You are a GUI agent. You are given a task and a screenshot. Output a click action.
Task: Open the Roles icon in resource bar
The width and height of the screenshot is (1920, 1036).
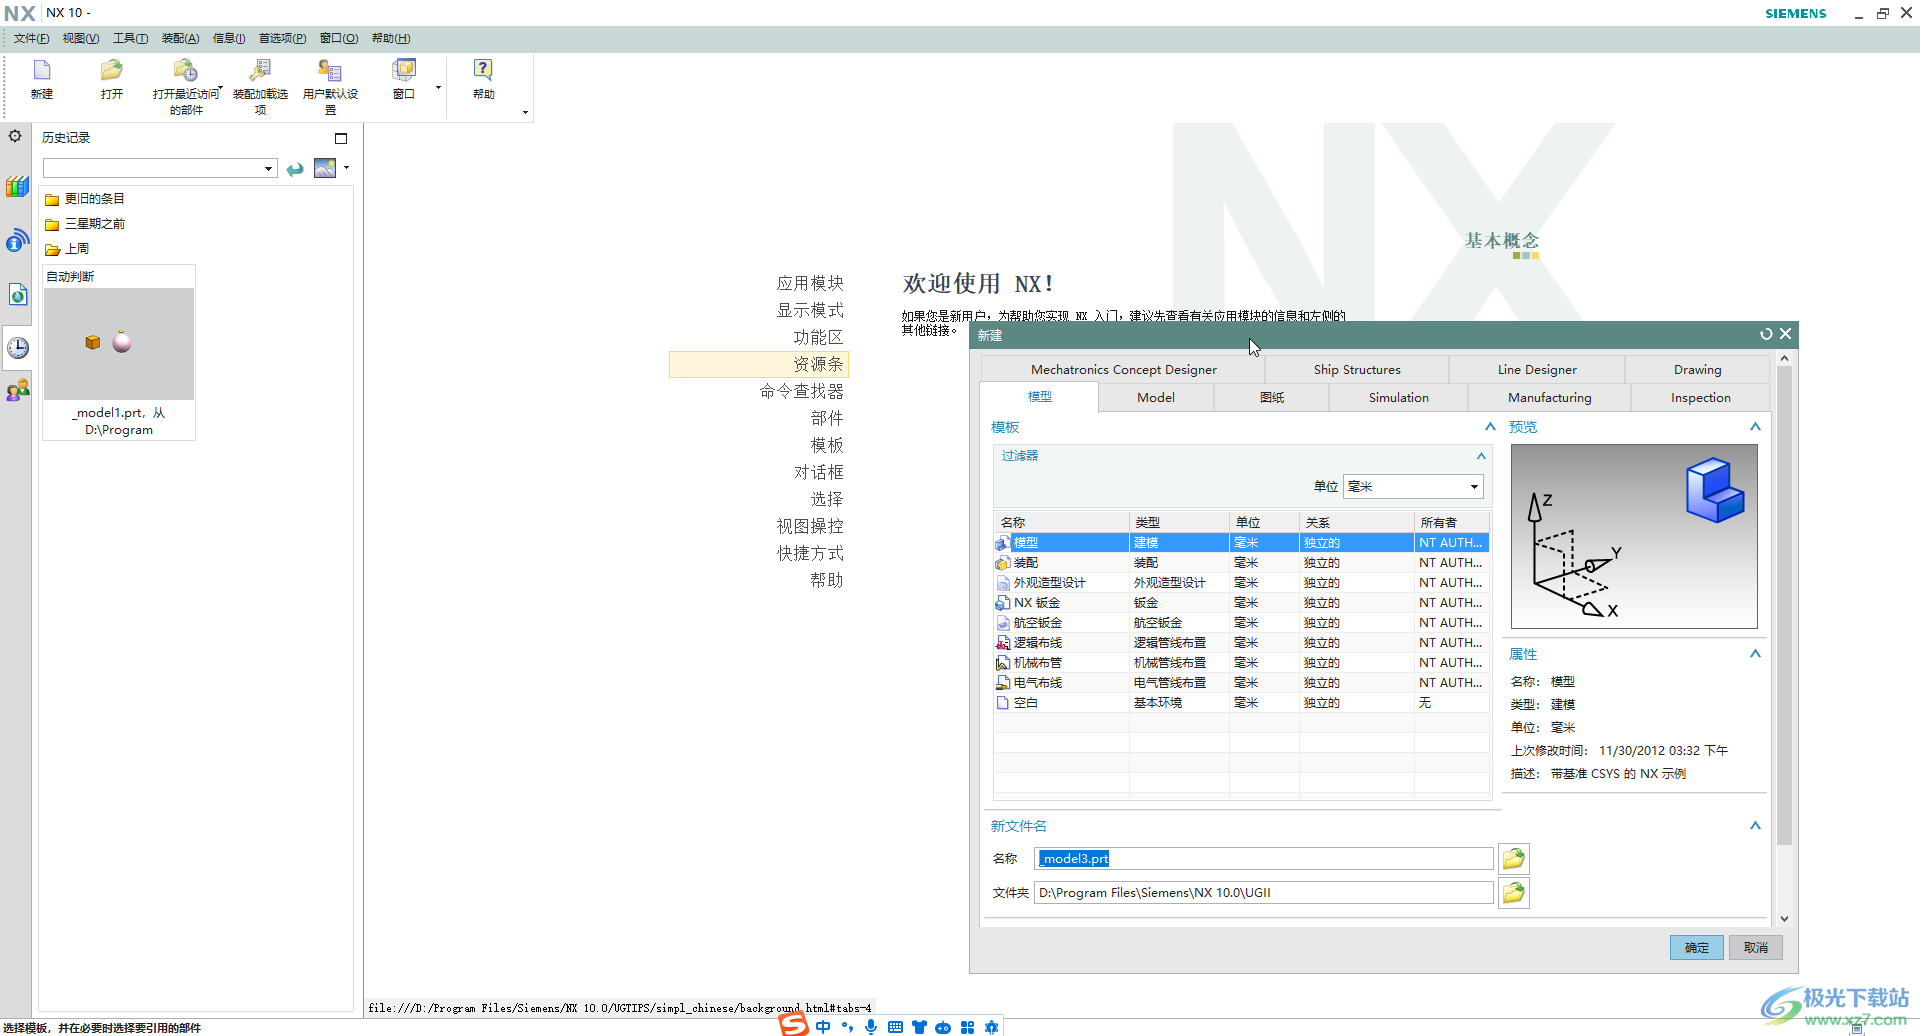18,391
